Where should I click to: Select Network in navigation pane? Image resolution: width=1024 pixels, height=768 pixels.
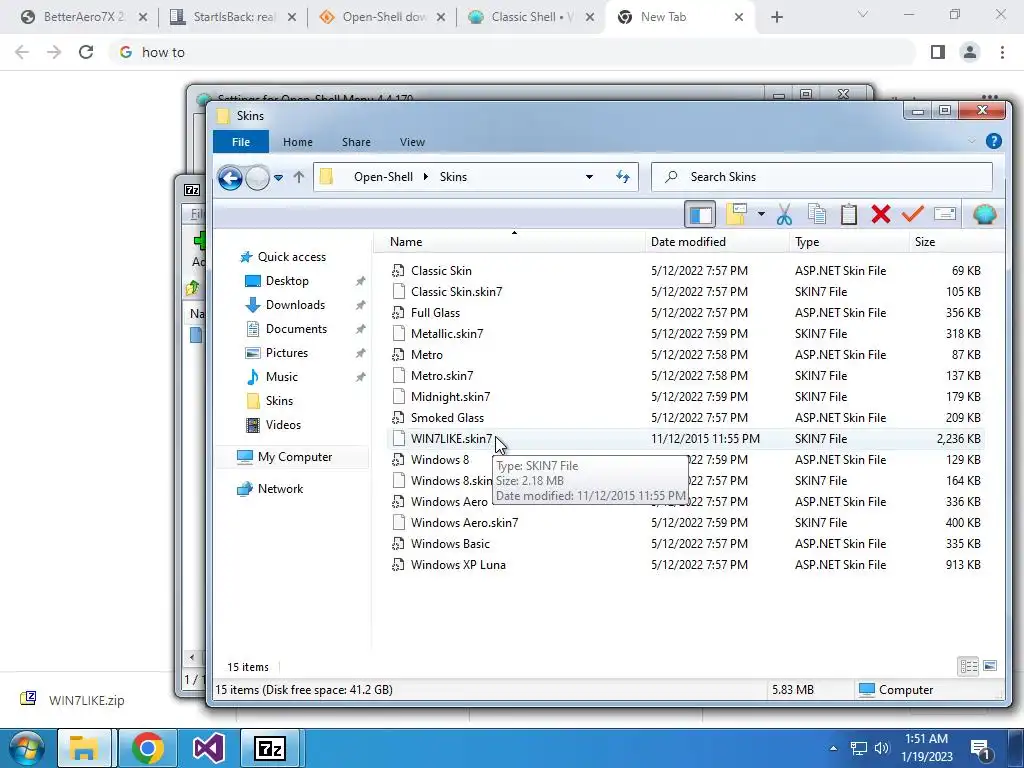280,489
